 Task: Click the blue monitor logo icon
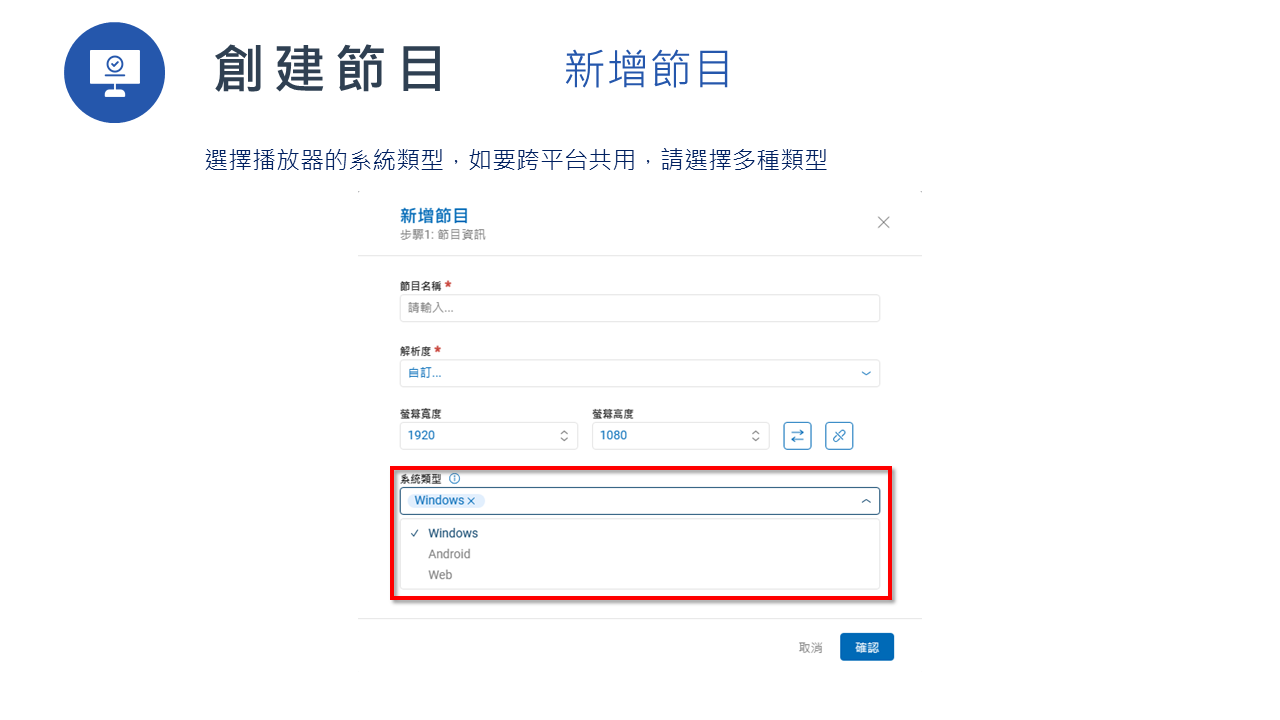(114, 72)
